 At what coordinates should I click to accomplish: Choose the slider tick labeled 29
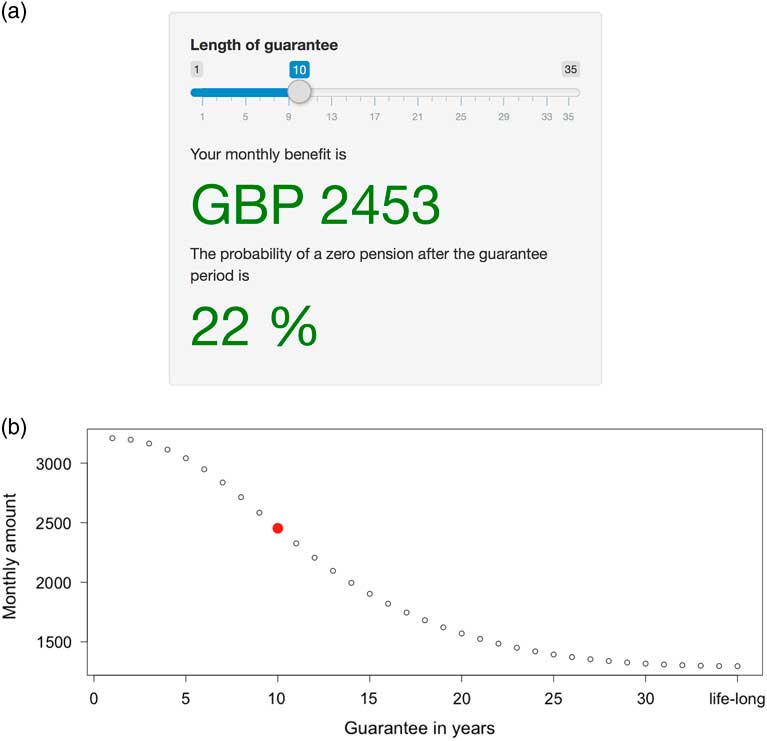[504, 117]
